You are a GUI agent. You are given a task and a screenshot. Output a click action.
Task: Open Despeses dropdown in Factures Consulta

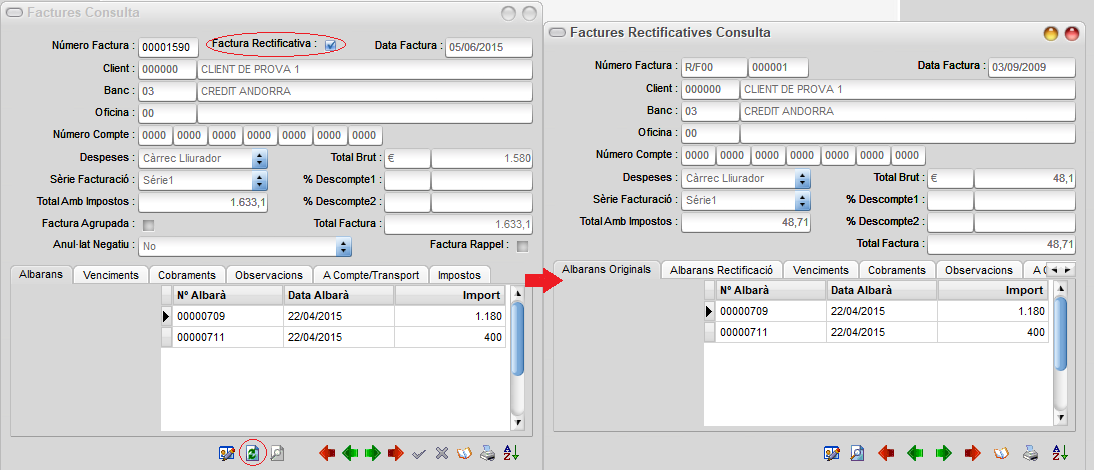pos(260,158)
